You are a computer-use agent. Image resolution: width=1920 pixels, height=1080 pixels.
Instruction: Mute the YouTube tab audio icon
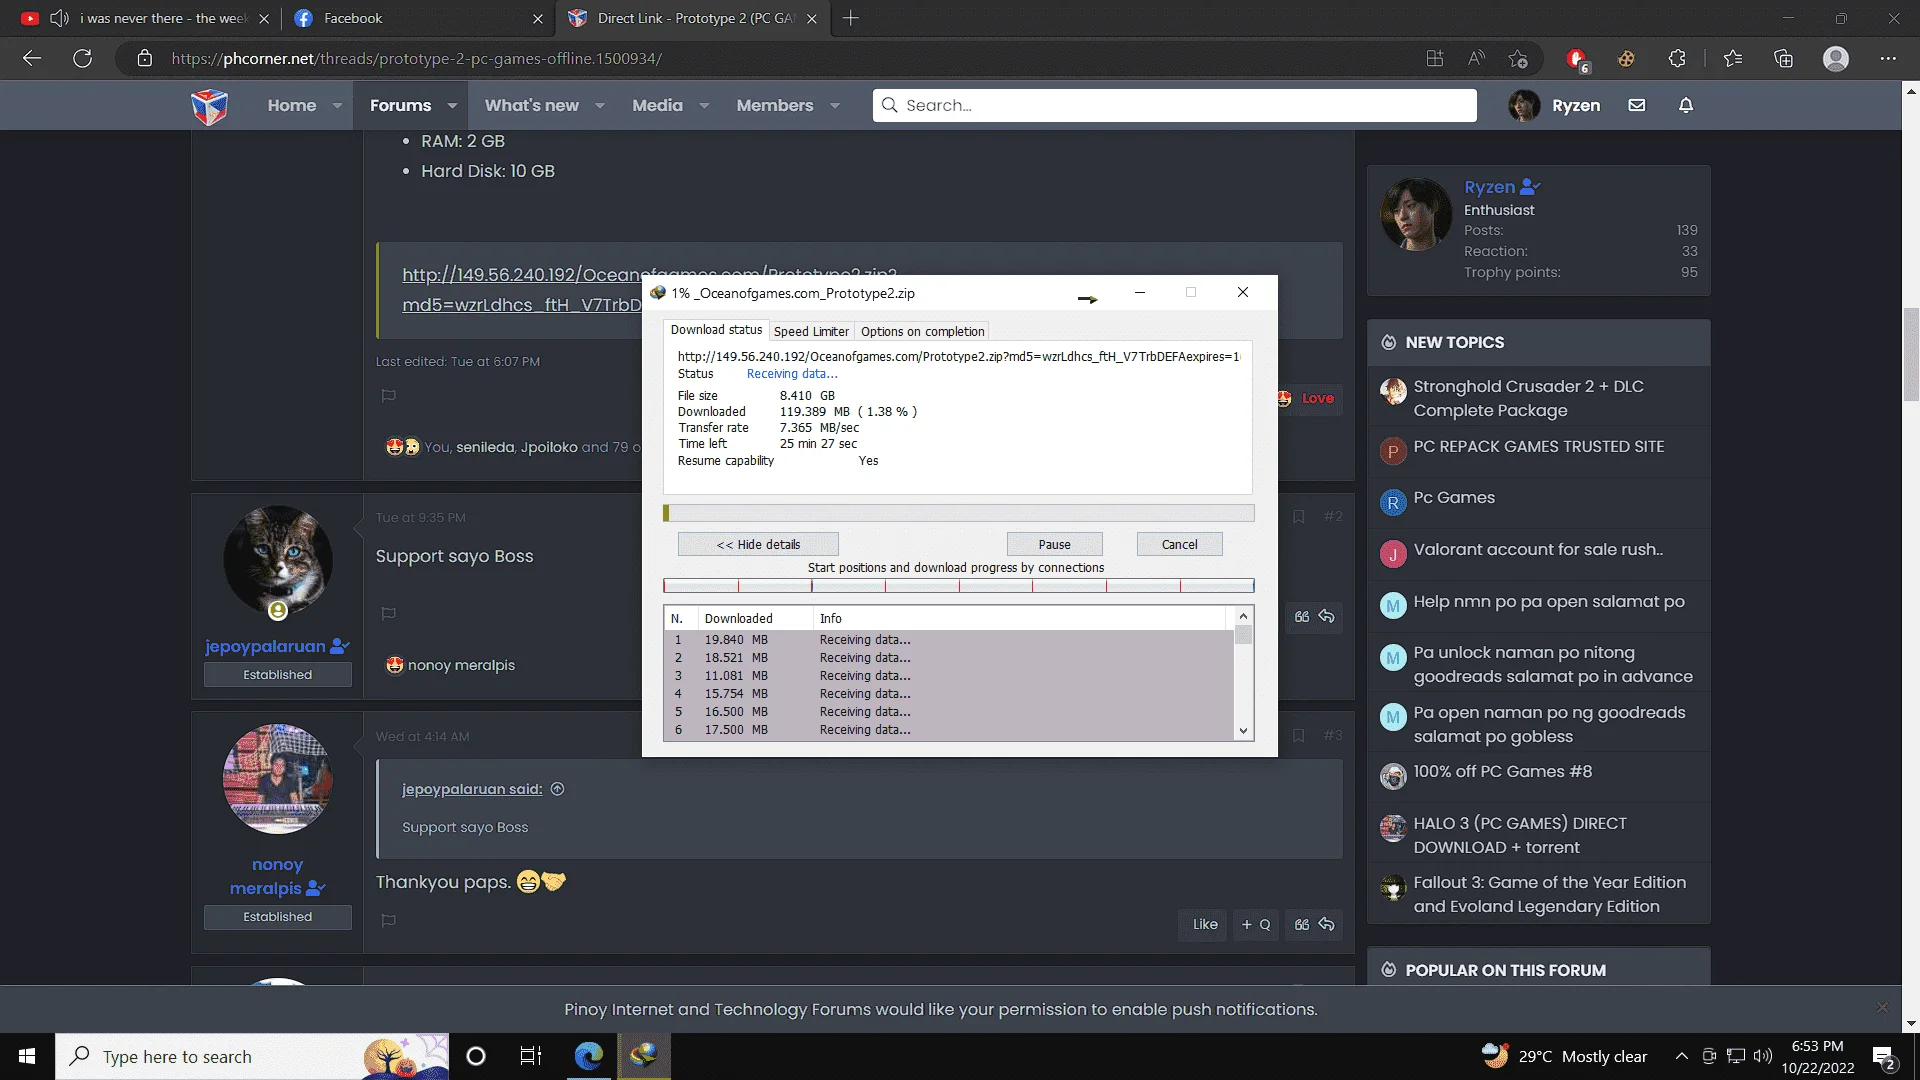coord(60,18)
